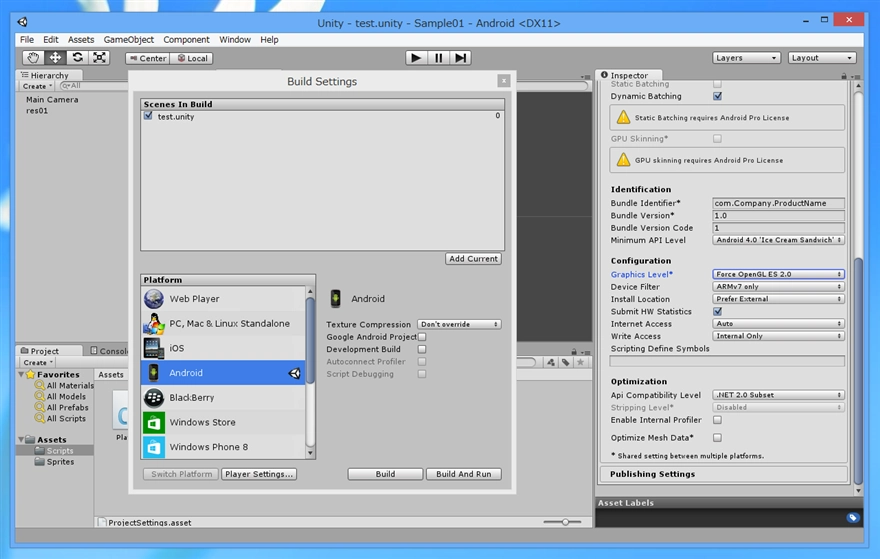Viewport: 880px width, 559px height.
Task: Click the Build button
Action: [x=385, y=474]
